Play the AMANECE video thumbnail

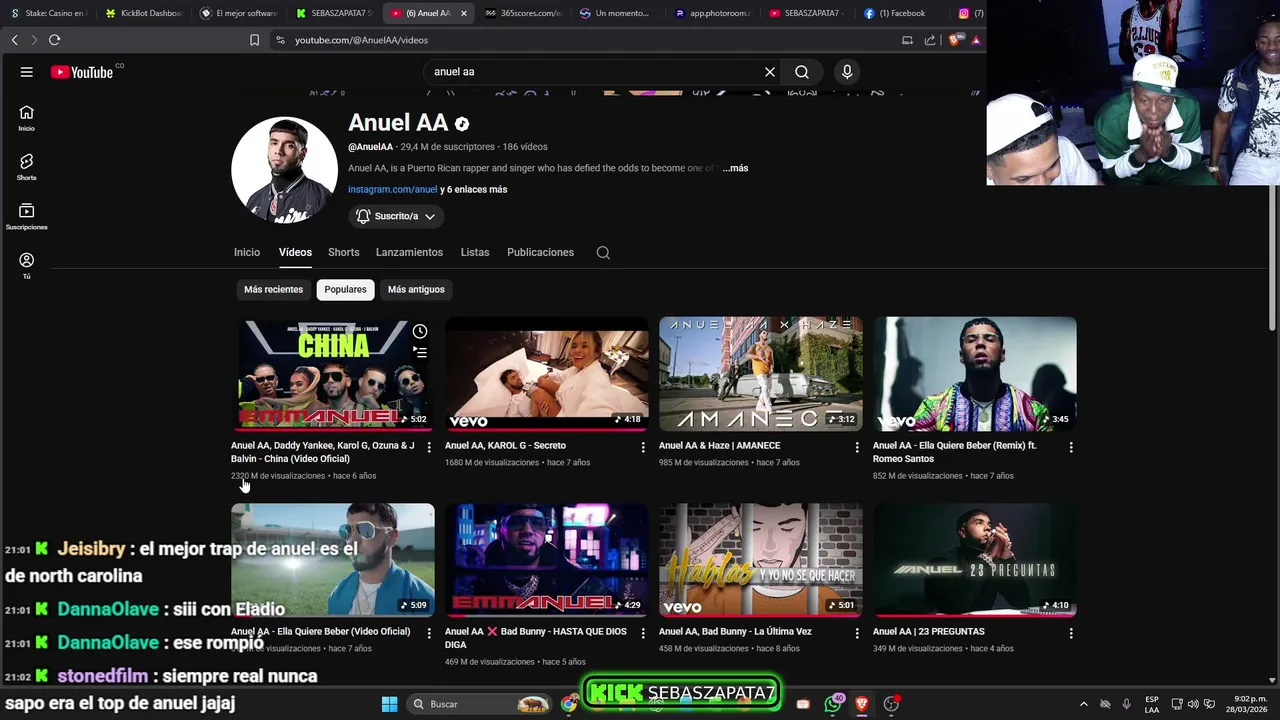pyautogui.click(x=760, y=374)
